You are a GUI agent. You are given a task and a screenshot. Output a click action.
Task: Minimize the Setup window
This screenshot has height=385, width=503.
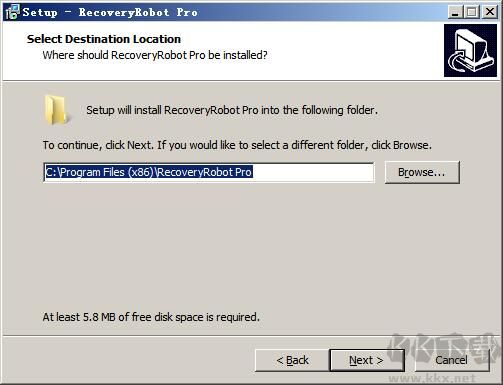pos(455,12)
